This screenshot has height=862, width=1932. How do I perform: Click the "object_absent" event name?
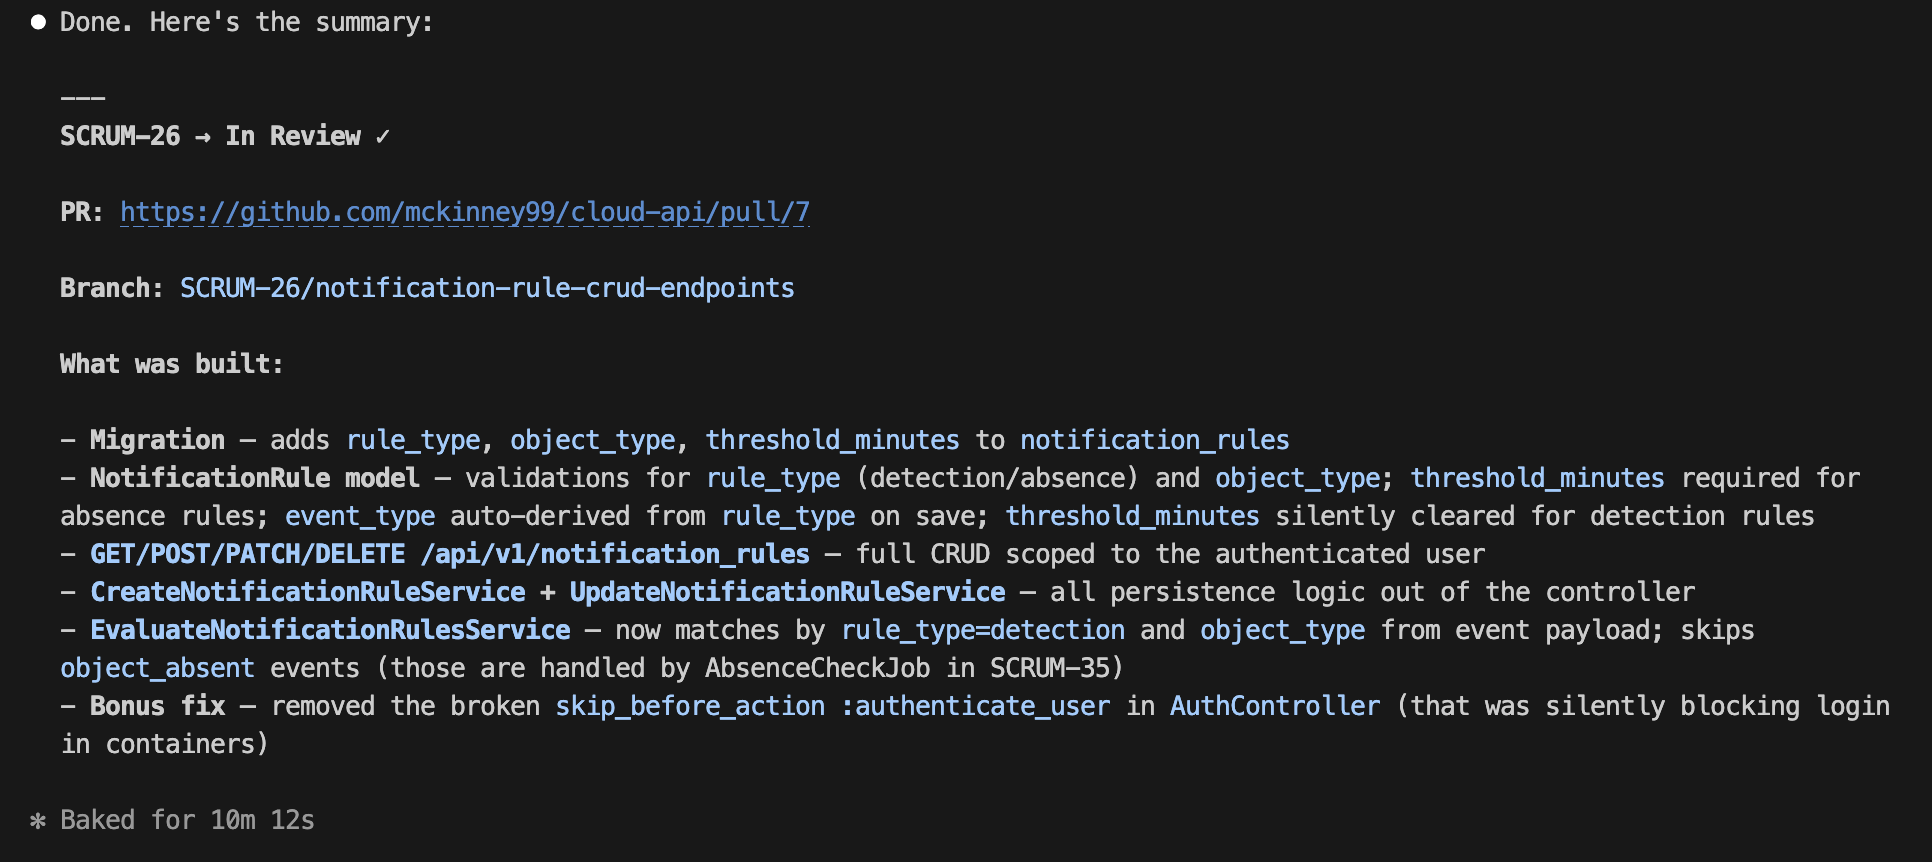157,668
